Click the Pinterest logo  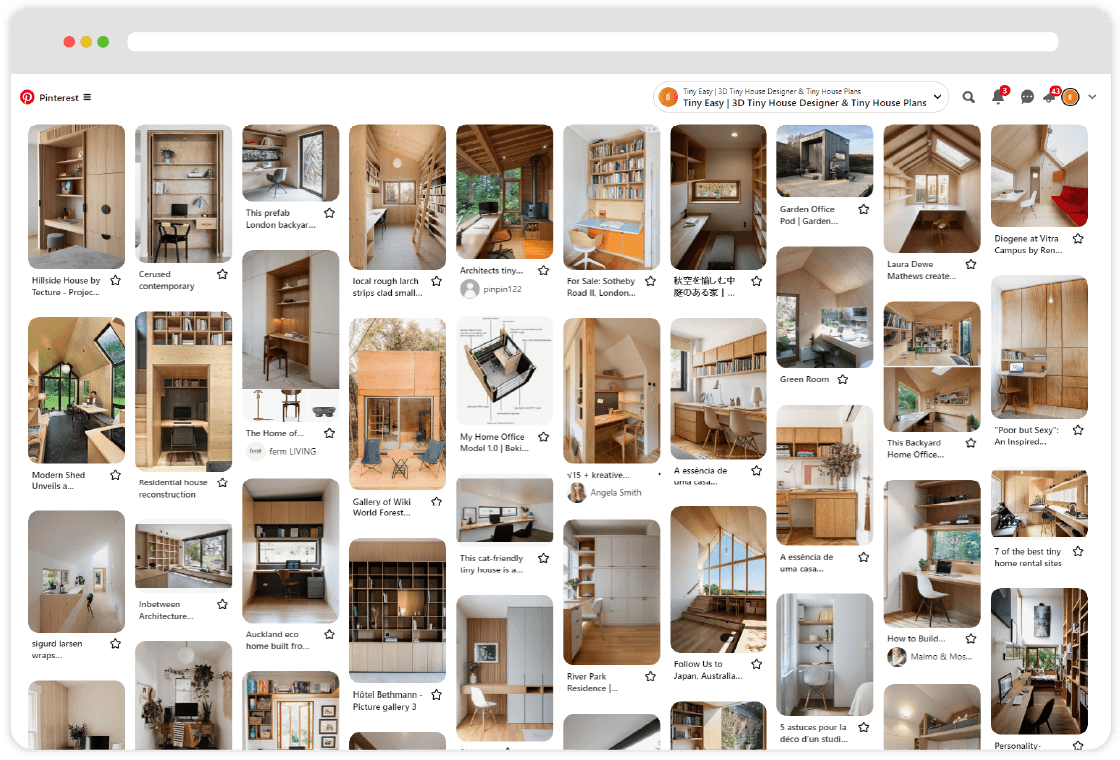point(27,97)
